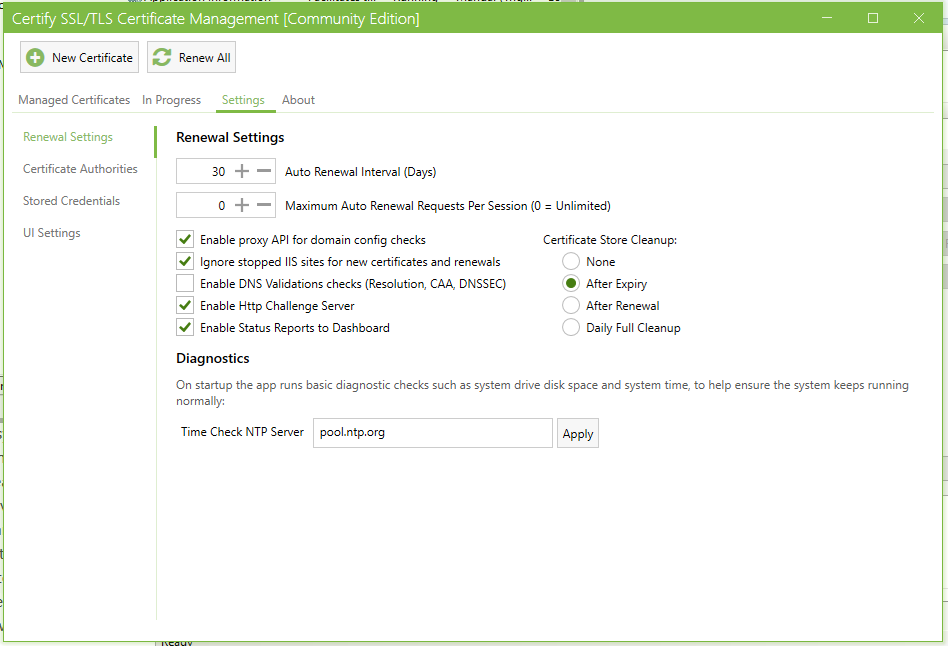Viewport: 948px width, 646px height.
Task: Enable DNS Validations checks checkbox
Action: pyautogui.click(x=185, y=283)
